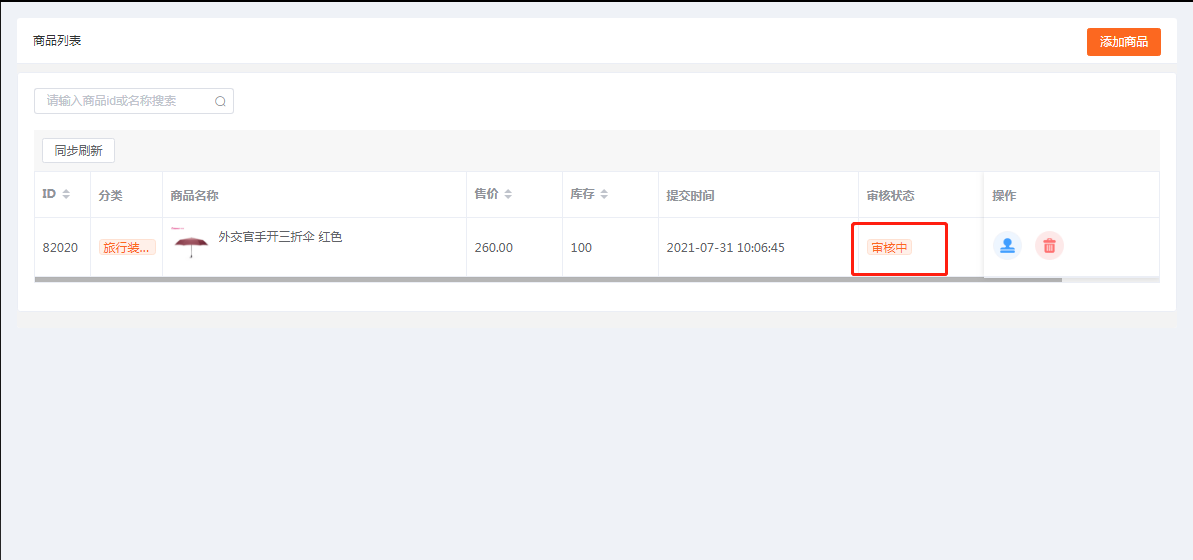Click the stock value 100
This screenshot has width=1193, height=560.
pyautogui.click(x=581, y=248)
